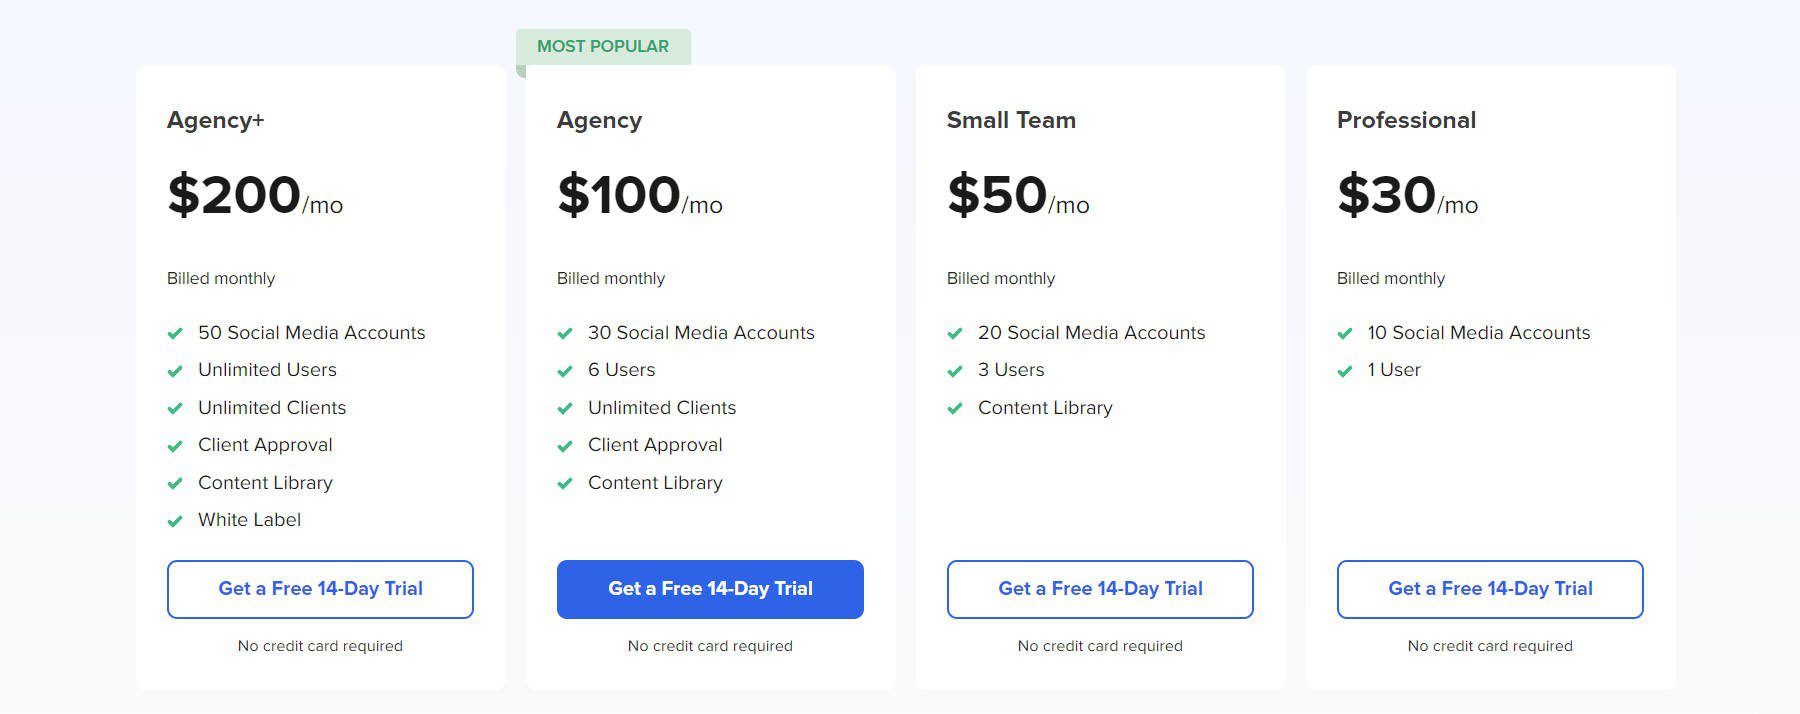Get the Professional plan free trial
Viewport: 1800px width, 714px height.
point(1489,589)
